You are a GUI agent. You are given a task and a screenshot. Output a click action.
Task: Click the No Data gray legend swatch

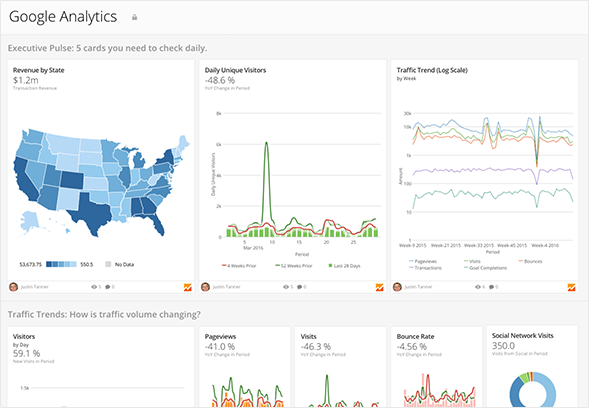coord(108,264)
